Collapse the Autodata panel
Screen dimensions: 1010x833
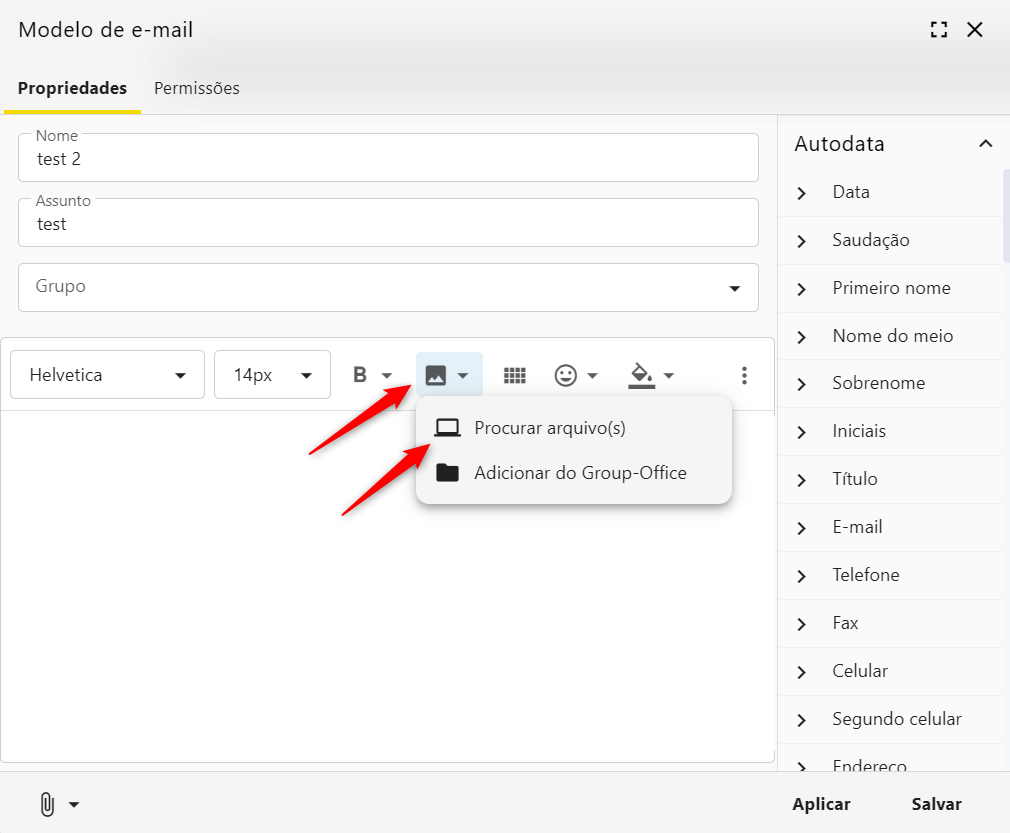(x=985, y=144)
